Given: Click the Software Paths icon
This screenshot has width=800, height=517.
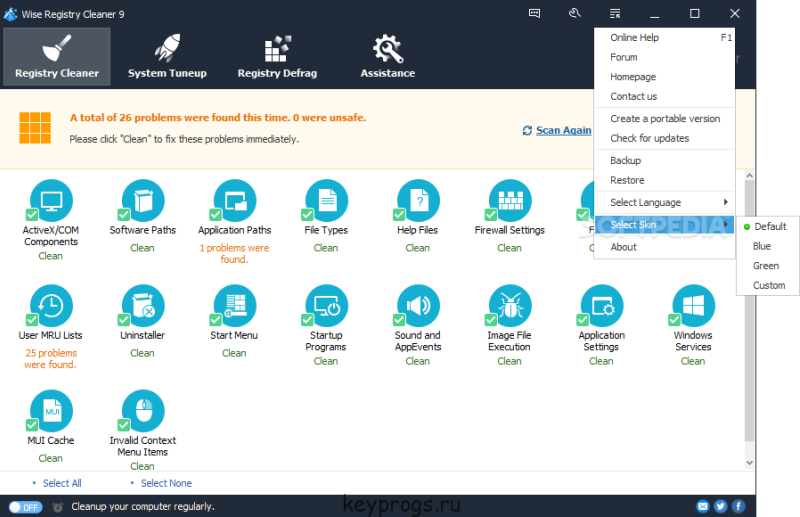Looking at the screenshot, I should [x=143, y=200].
